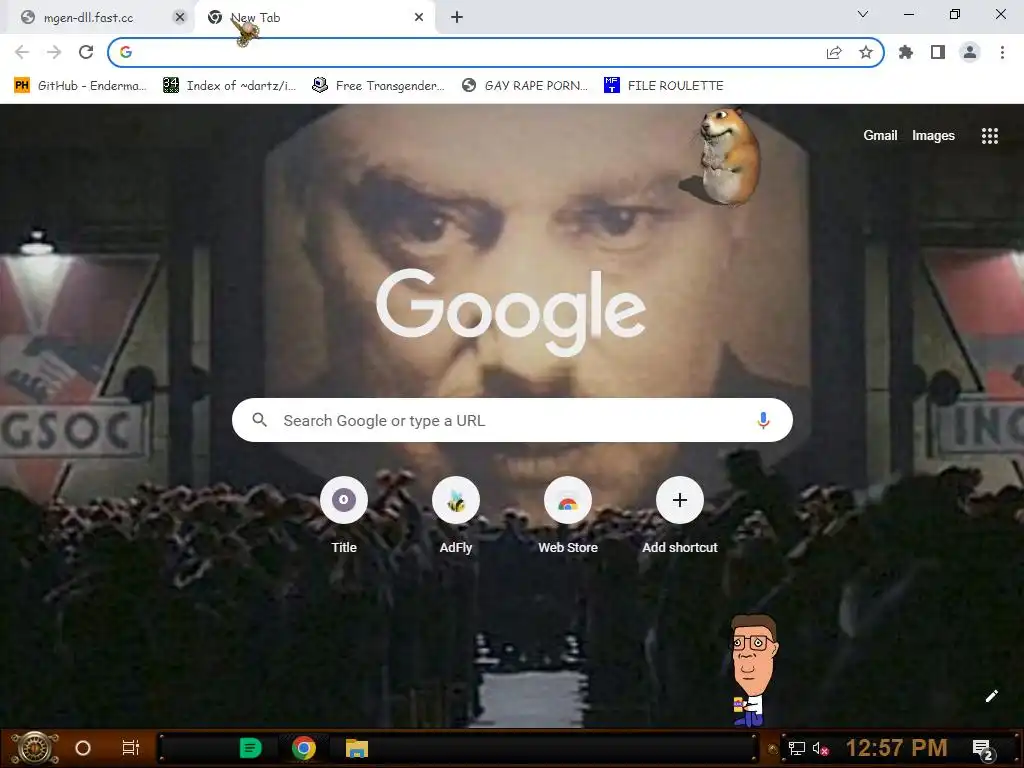The image size is (1024, 768).
Task: Click the Chrome taskbar icon
Action: pos(304,748)
